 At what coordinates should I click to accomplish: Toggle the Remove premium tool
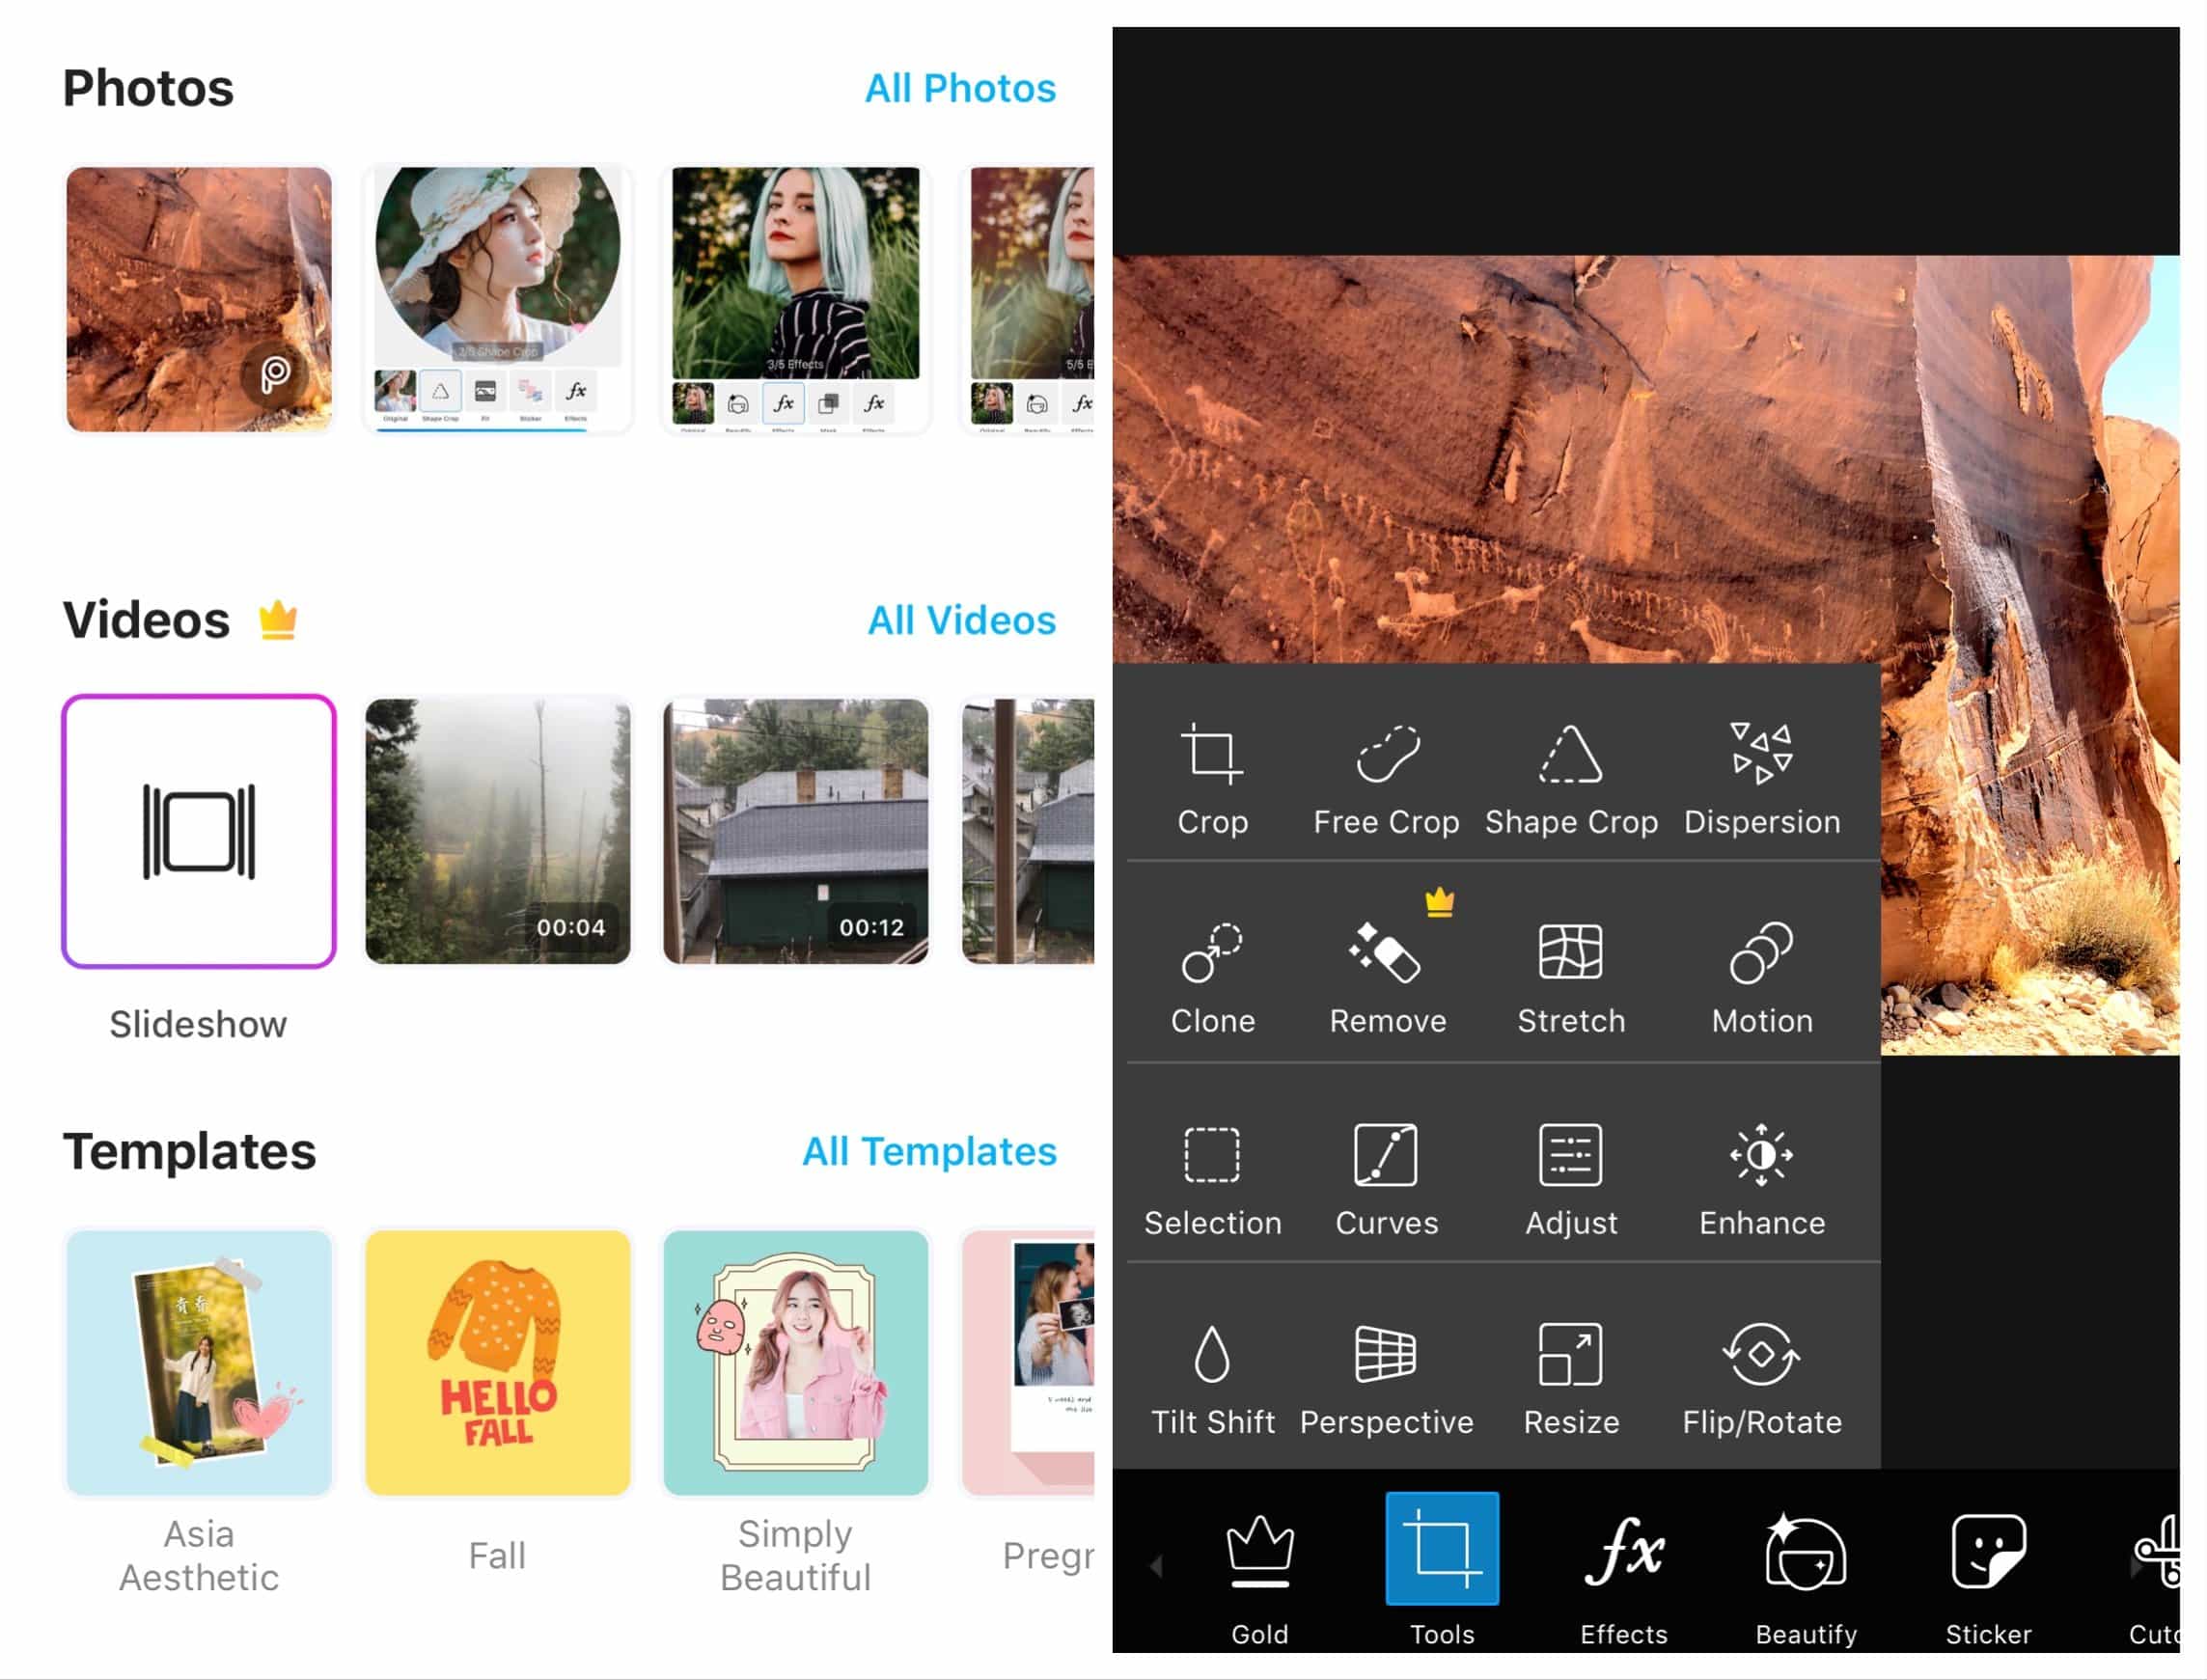point(1387,973)
